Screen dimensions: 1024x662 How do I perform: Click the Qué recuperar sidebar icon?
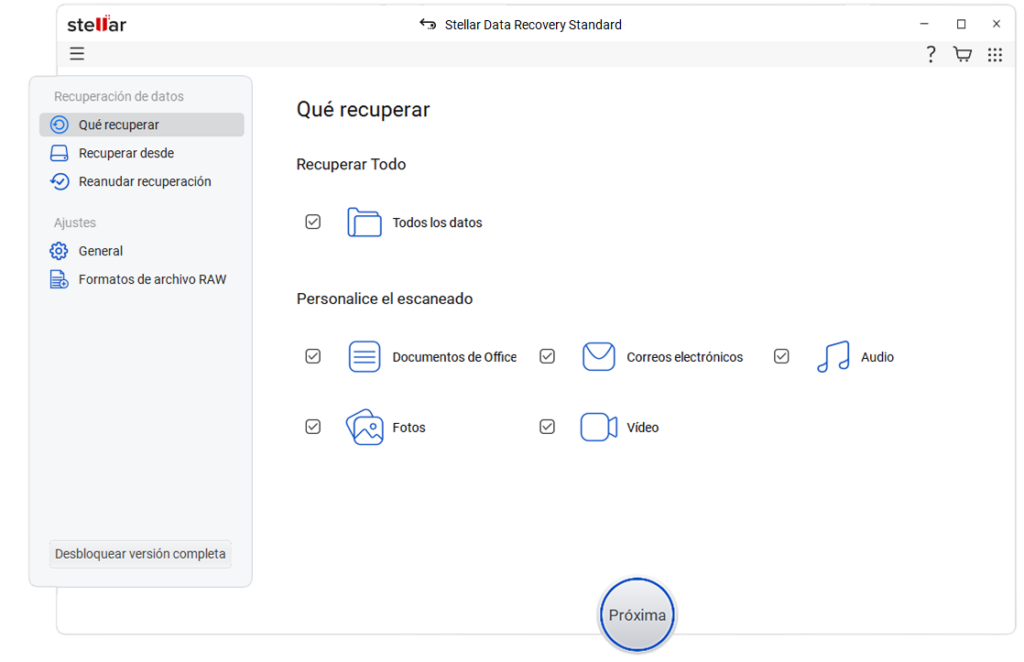(59, 125)
